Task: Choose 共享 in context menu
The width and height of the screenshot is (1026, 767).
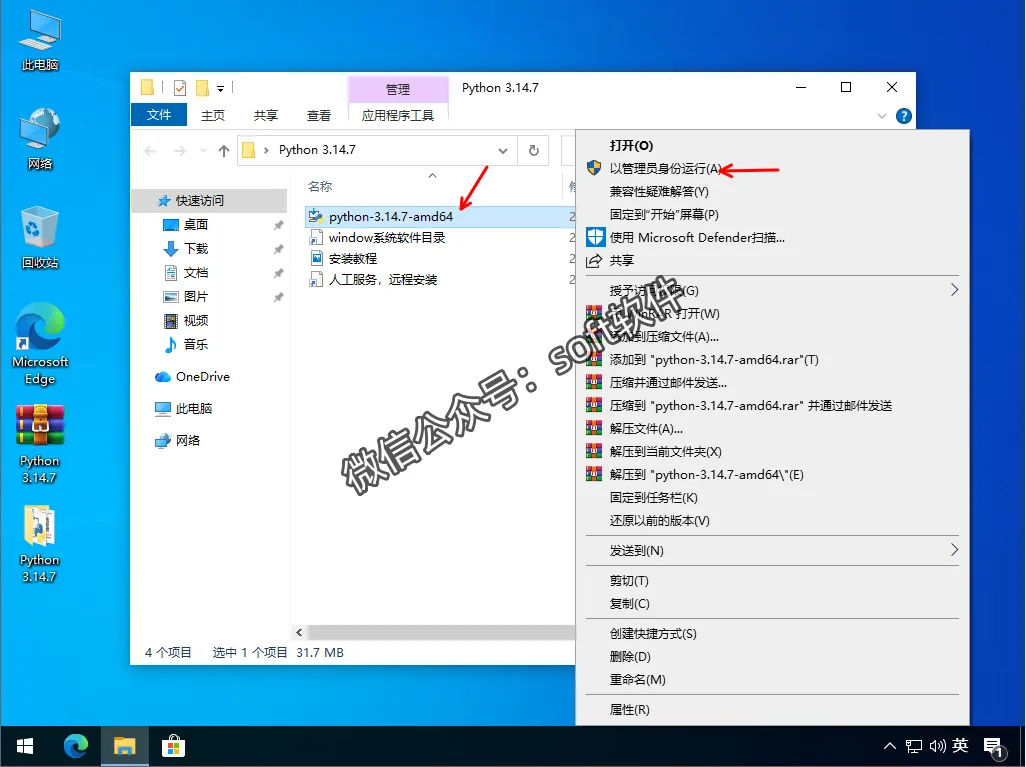Action: [x=772, y=260]
